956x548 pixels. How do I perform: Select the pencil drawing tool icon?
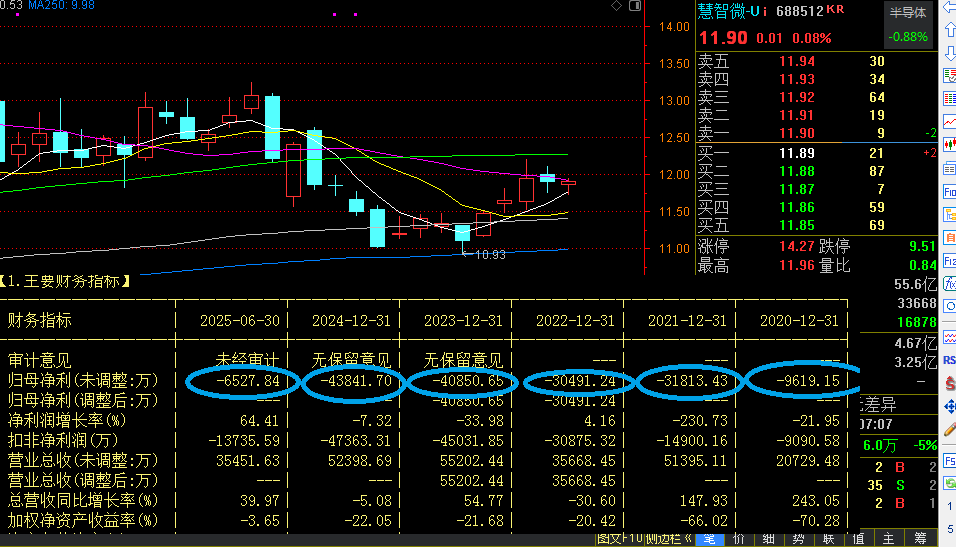coord(950,430)
